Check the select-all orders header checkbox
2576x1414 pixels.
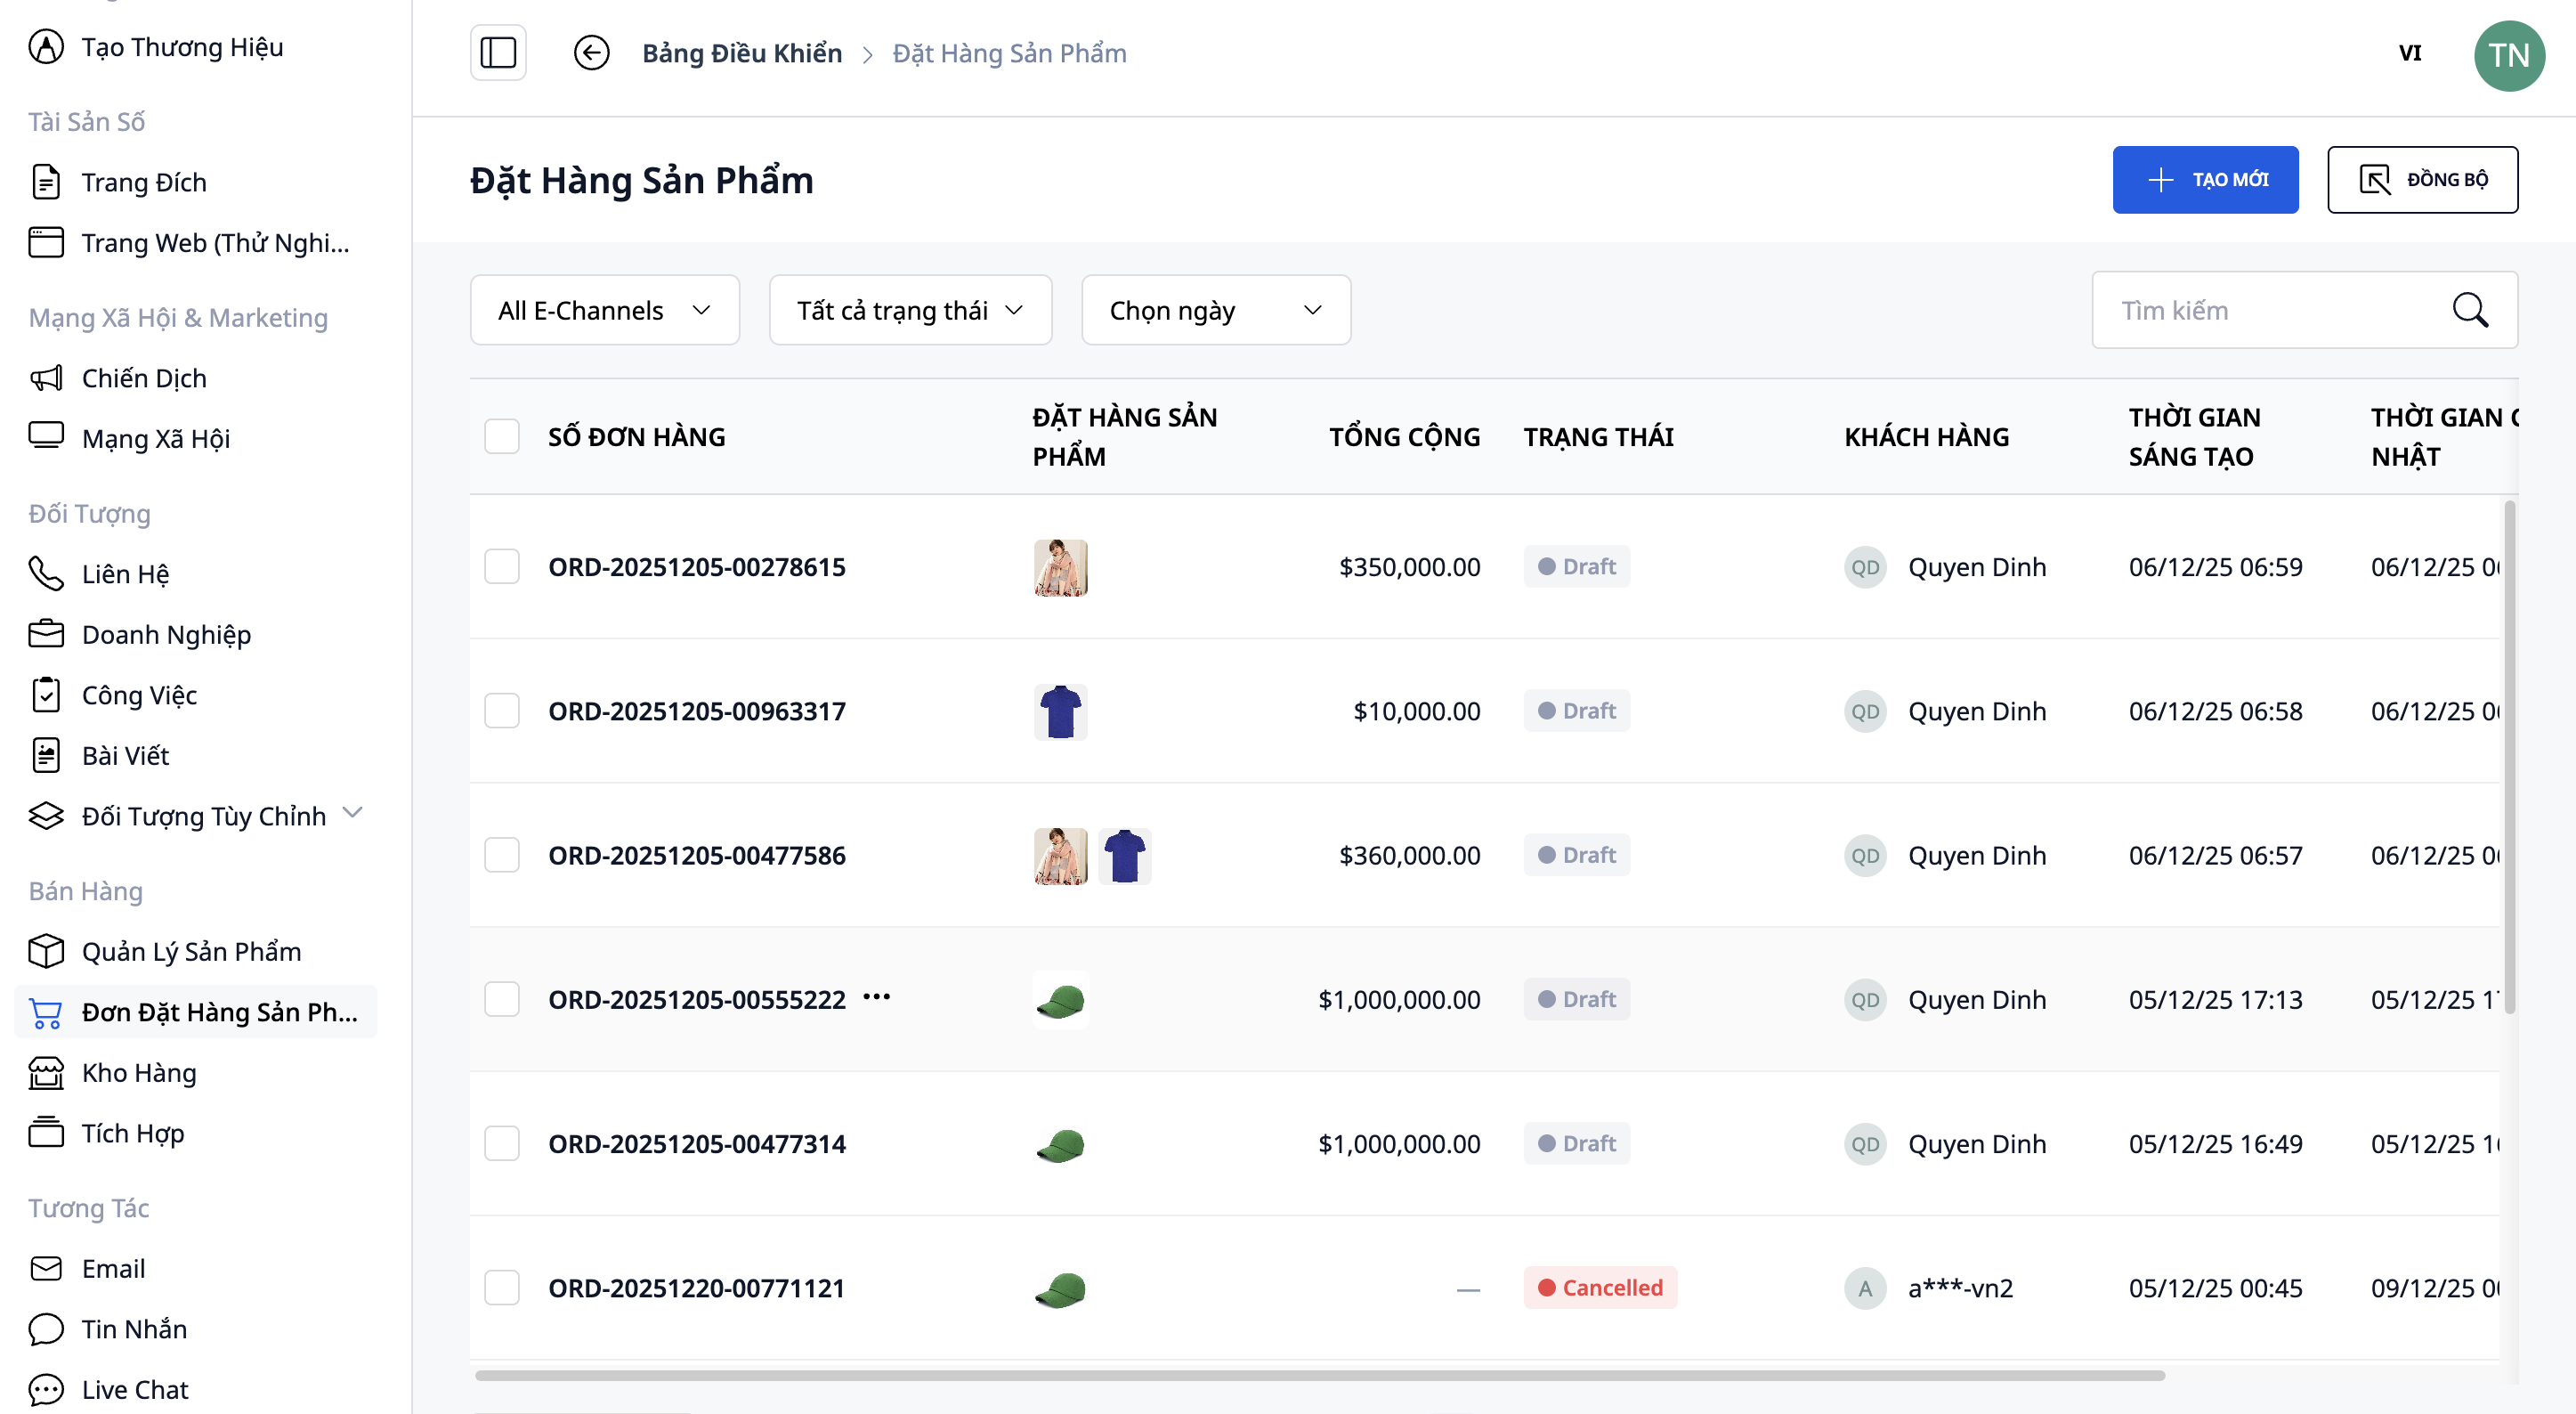click(502, 437)
